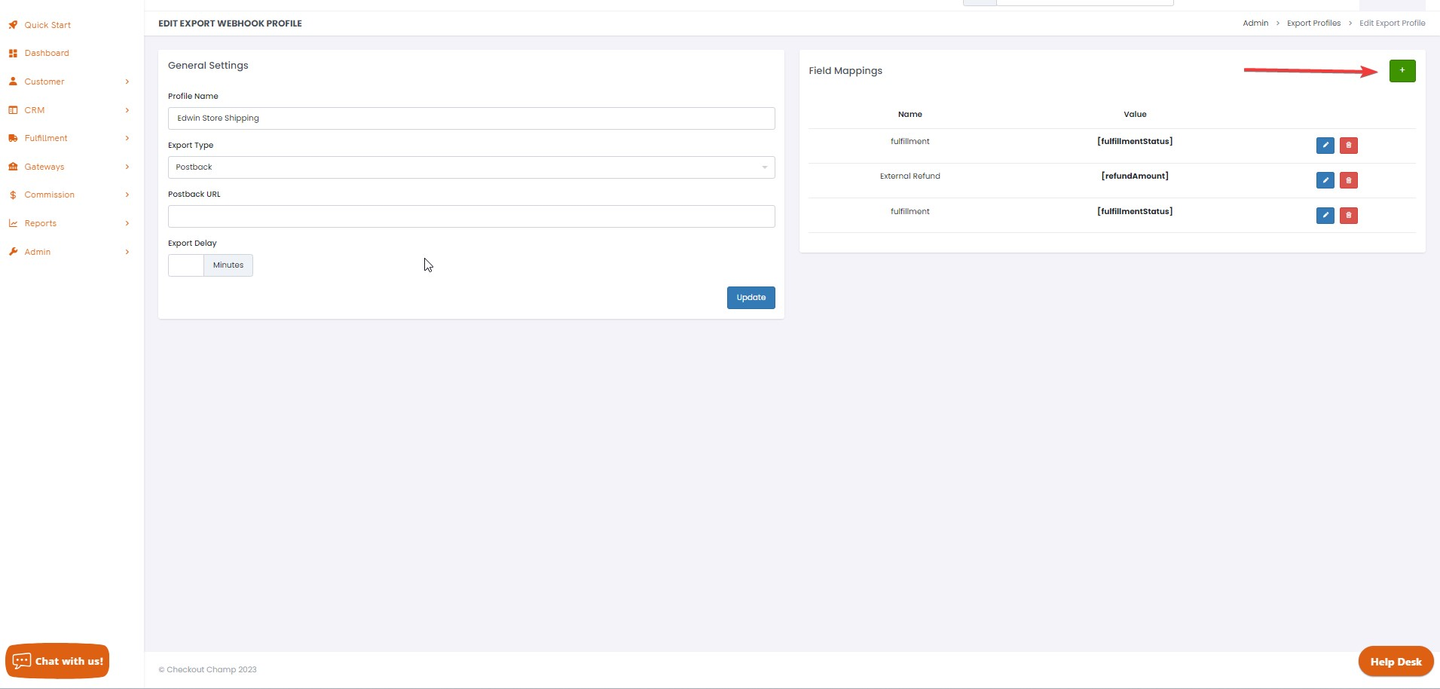Expand the Customer menu chevron

[127, 82]
